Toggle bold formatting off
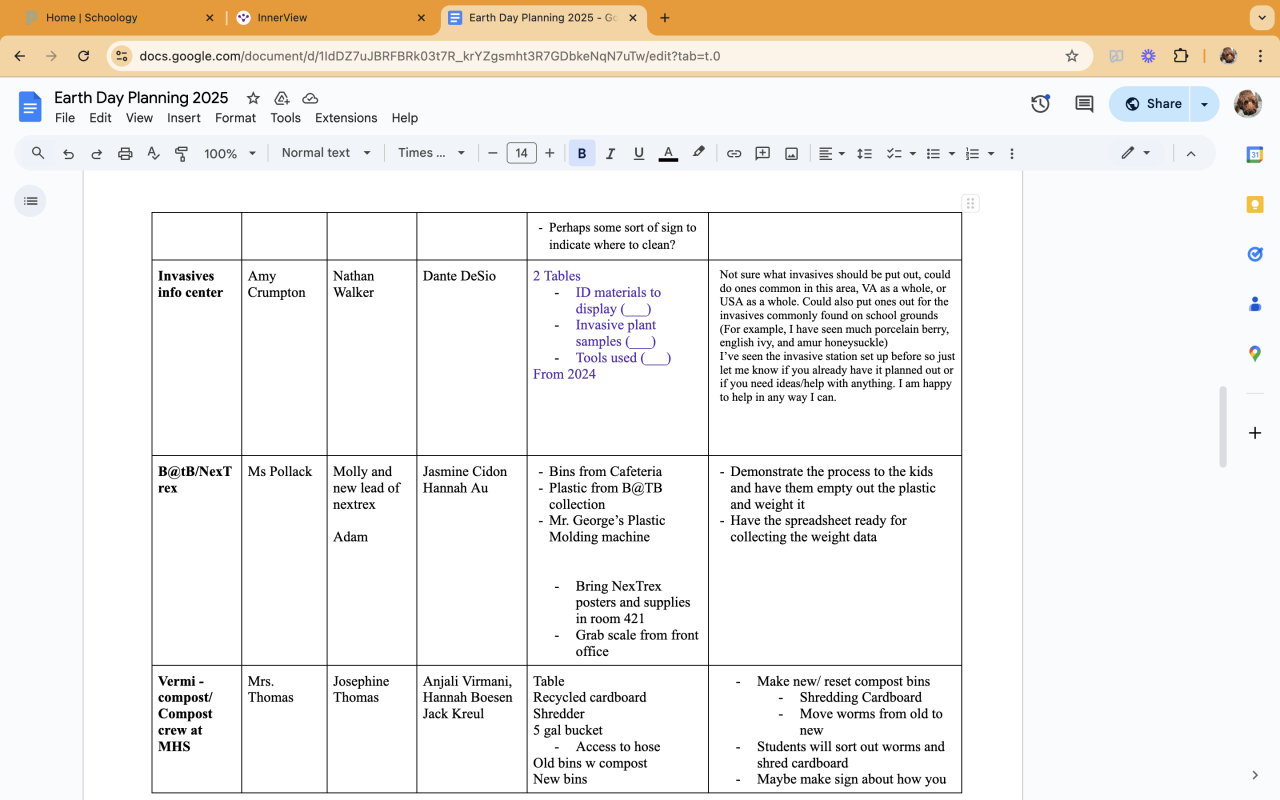The width and height of the screenshot is (1280, 800). tap(582, 153)
